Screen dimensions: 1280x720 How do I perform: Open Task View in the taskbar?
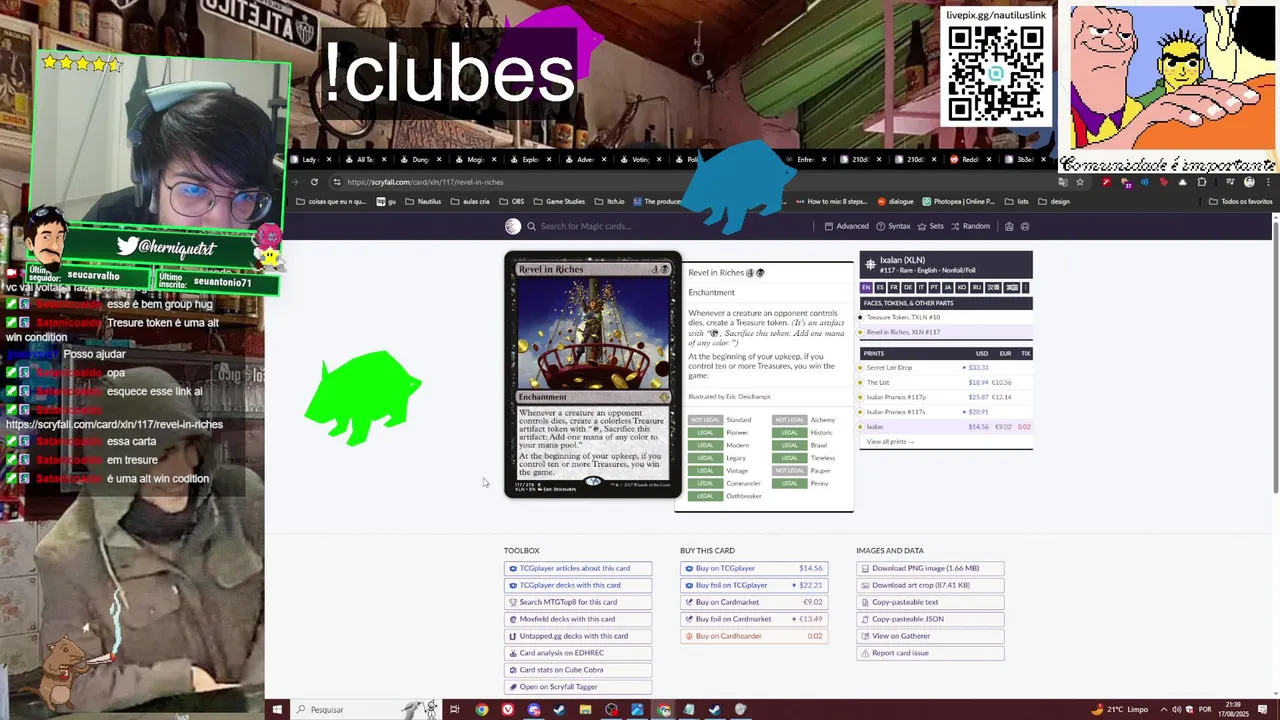pos(454,710)
